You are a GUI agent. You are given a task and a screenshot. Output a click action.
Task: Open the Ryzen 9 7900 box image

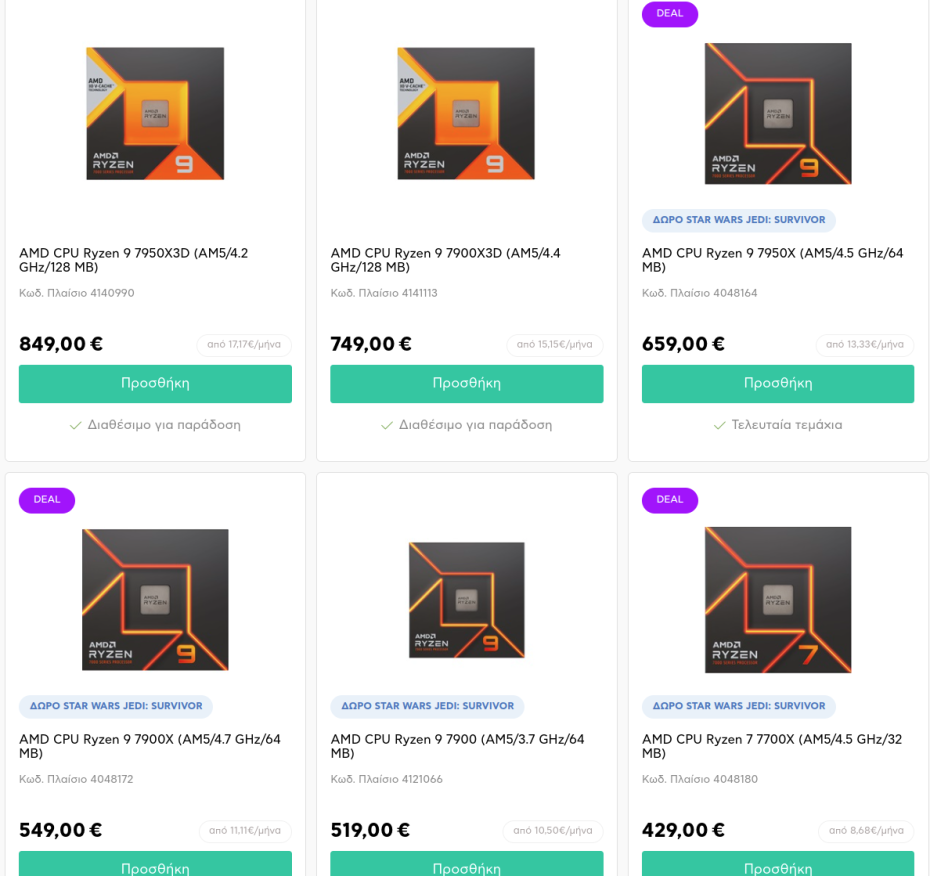pos(466,599)
